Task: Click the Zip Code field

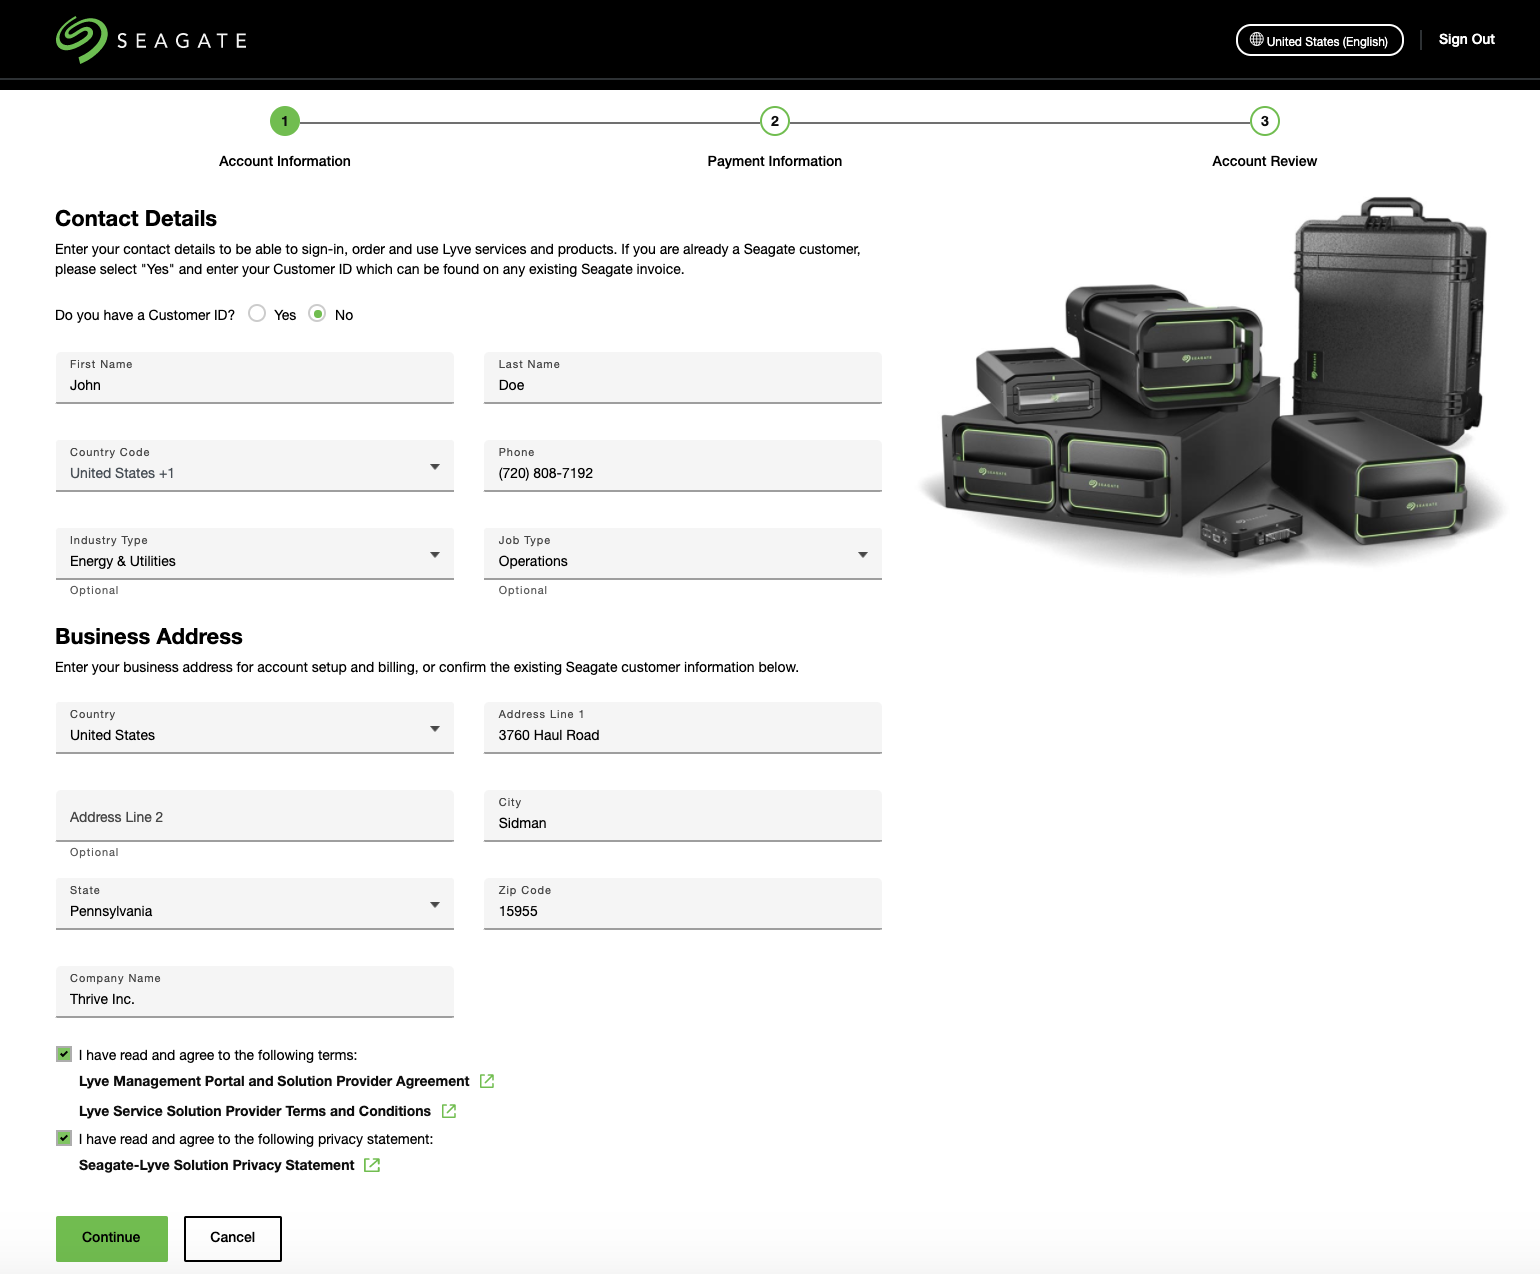Action: (x=683, y=904)
